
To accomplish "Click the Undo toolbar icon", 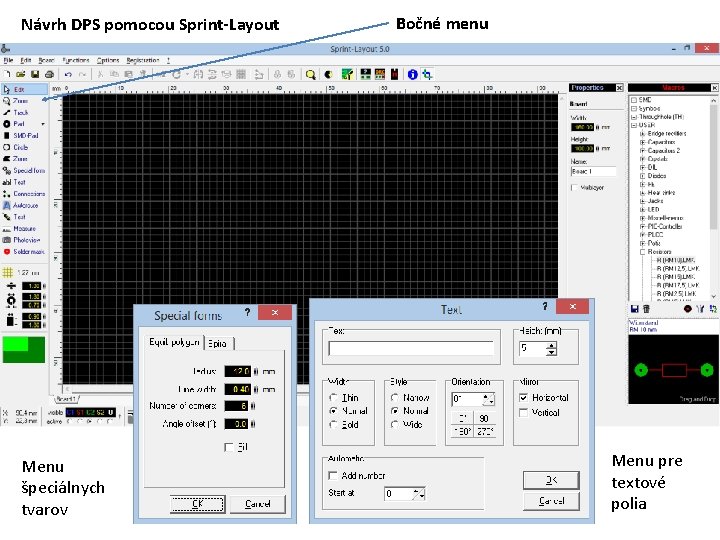I will (x=68, y=74).
